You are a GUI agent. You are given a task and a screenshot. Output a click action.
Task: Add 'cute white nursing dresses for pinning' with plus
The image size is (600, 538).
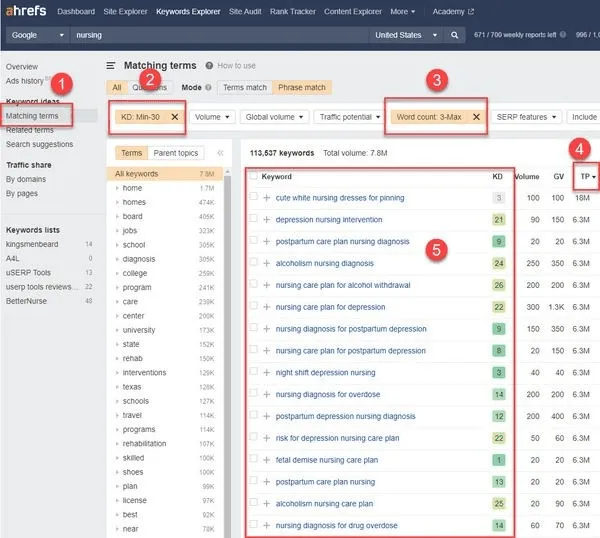coord(267,198)
